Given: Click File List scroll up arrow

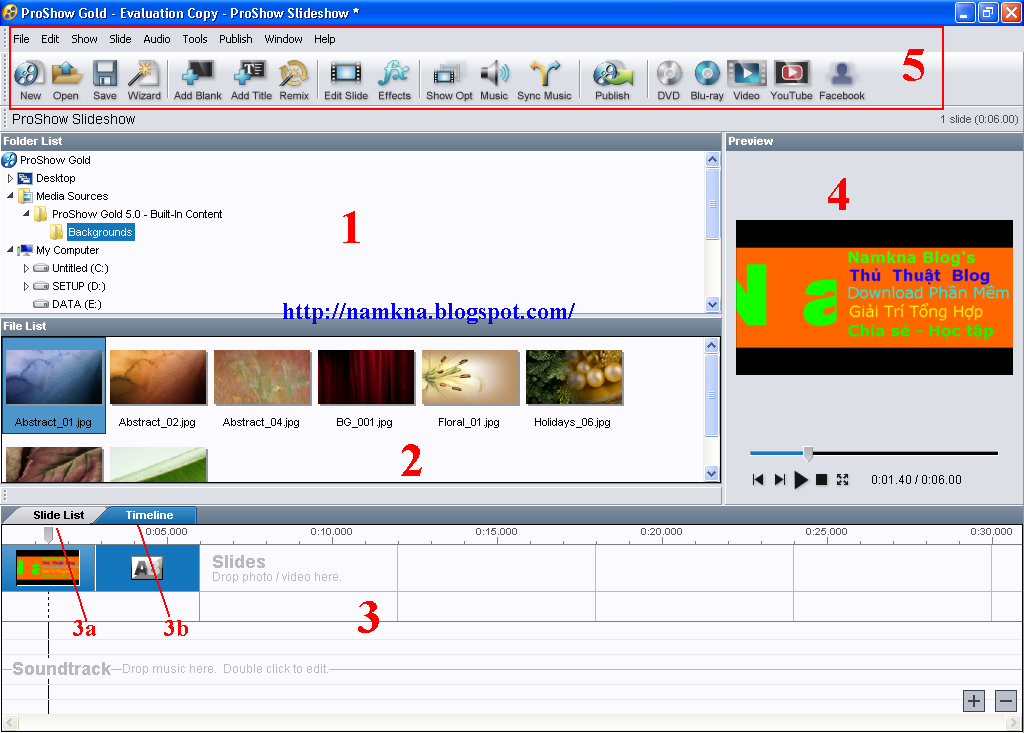Looking at the screenshot, I should tap(712, 346).
